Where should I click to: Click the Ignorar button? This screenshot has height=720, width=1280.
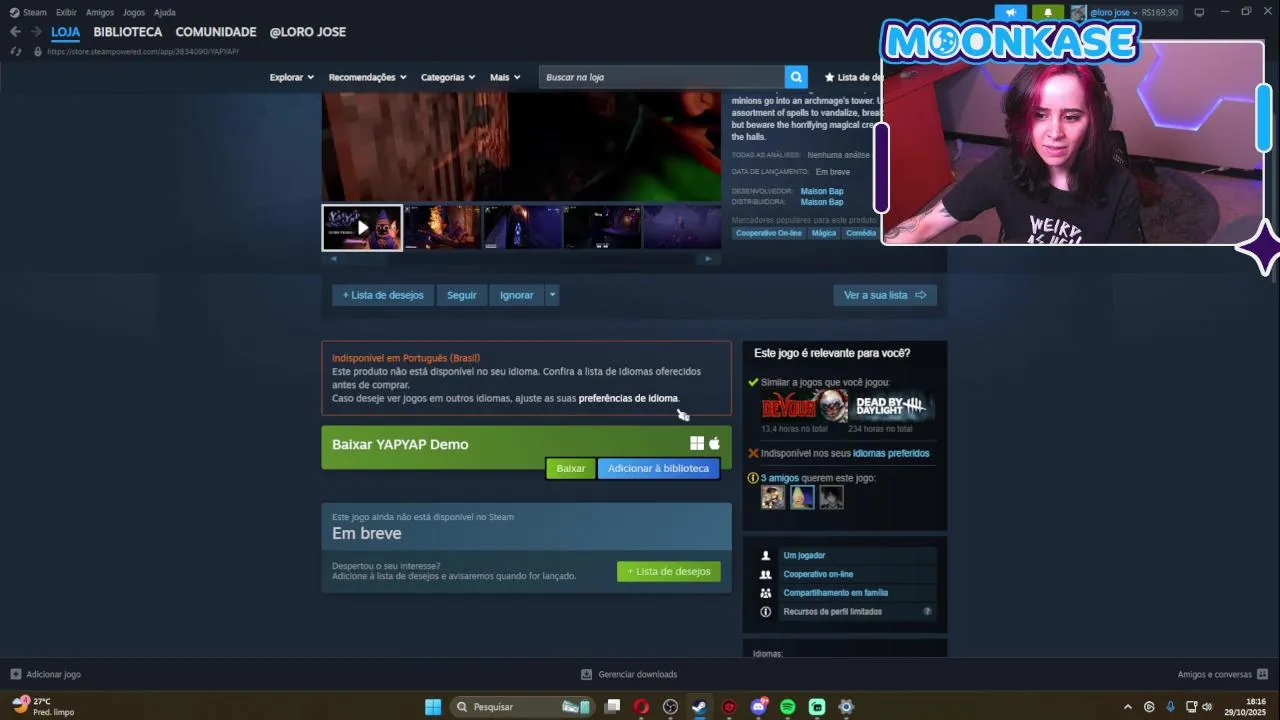(x=517, y=295)
